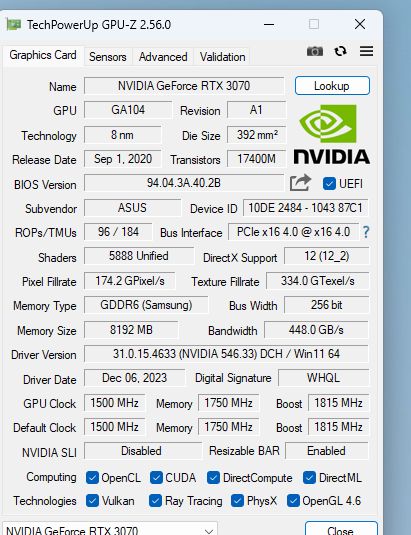Image resolution: width=411 pixels, height=535 pixels.
Task: Click the Bandwidth value 448.0 GB/s
Action: click(x=316, y=330)
